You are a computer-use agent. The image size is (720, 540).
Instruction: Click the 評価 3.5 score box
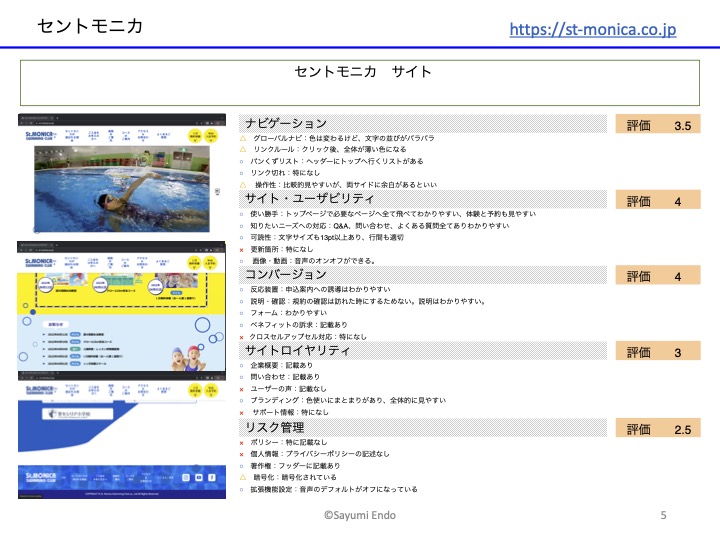click(x=657, y=125)
